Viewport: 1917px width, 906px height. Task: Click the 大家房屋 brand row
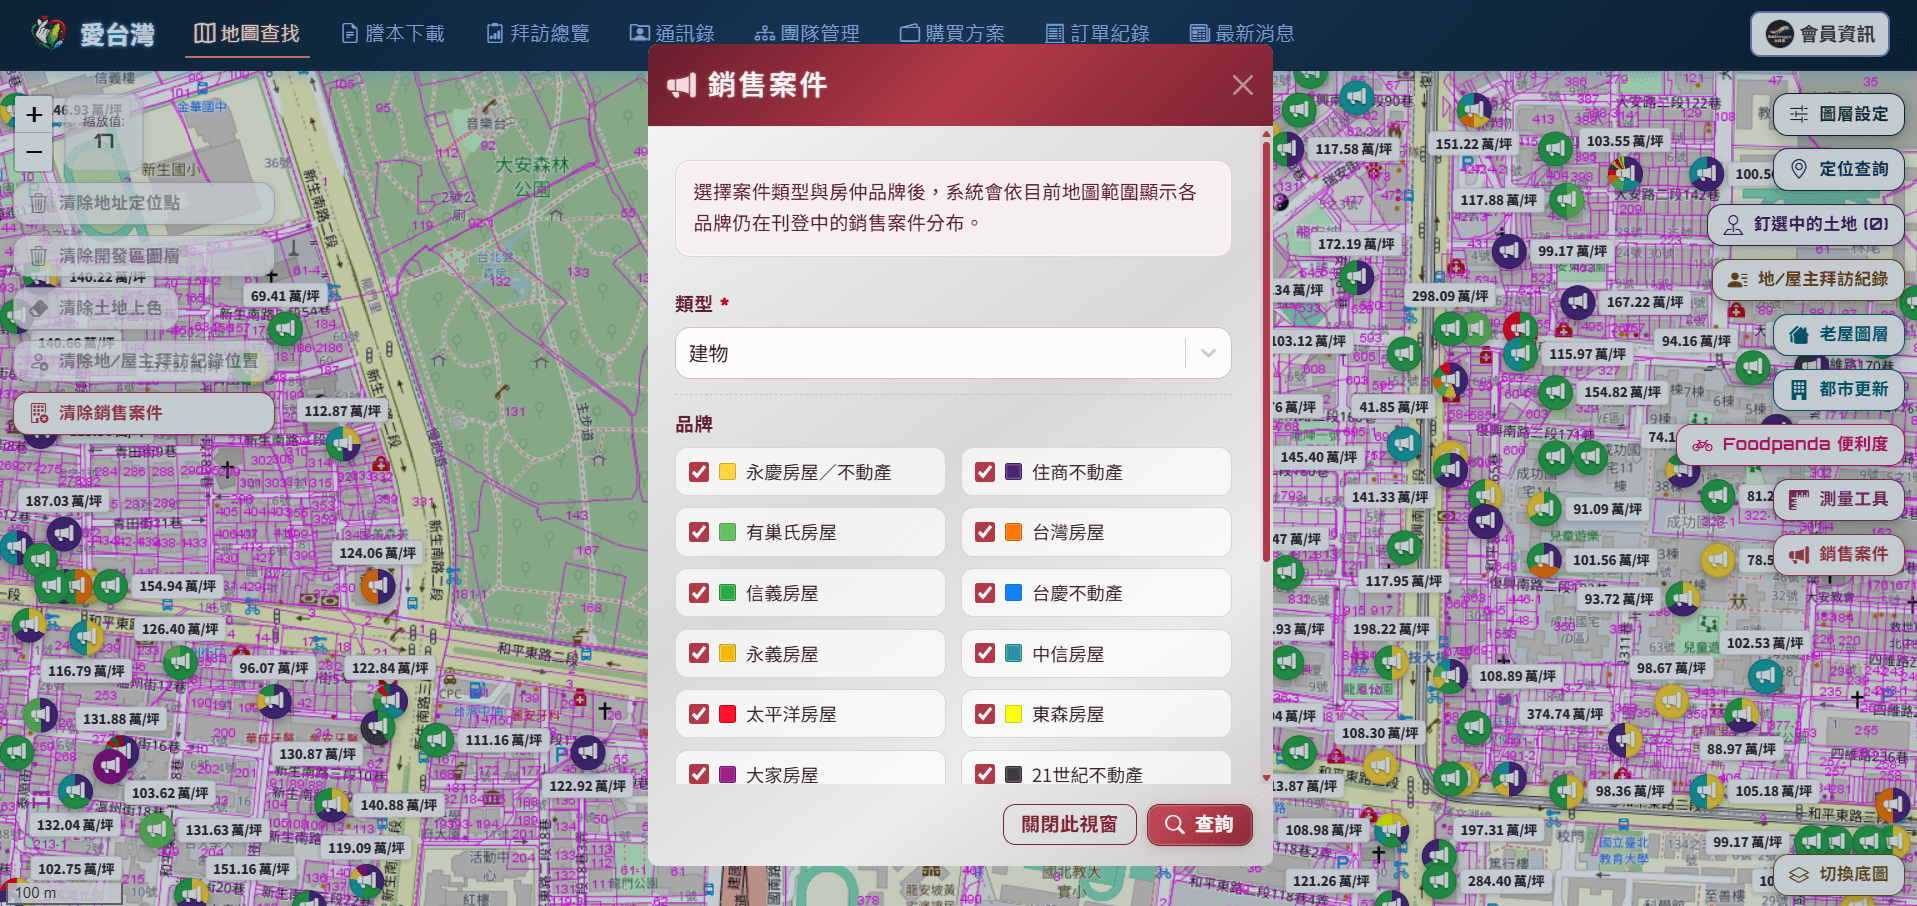[810, 767]
